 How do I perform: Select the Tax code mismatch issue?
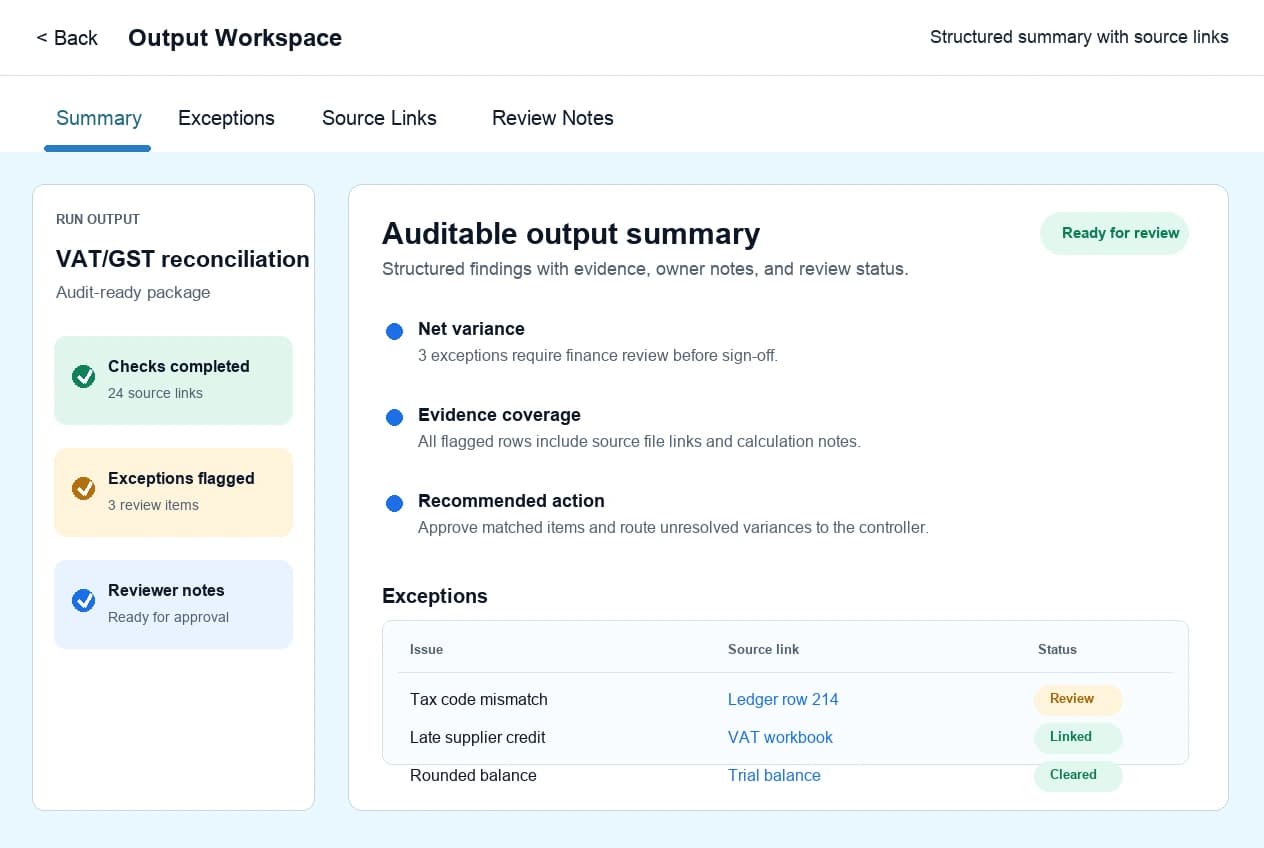click(x=479, y=699)
